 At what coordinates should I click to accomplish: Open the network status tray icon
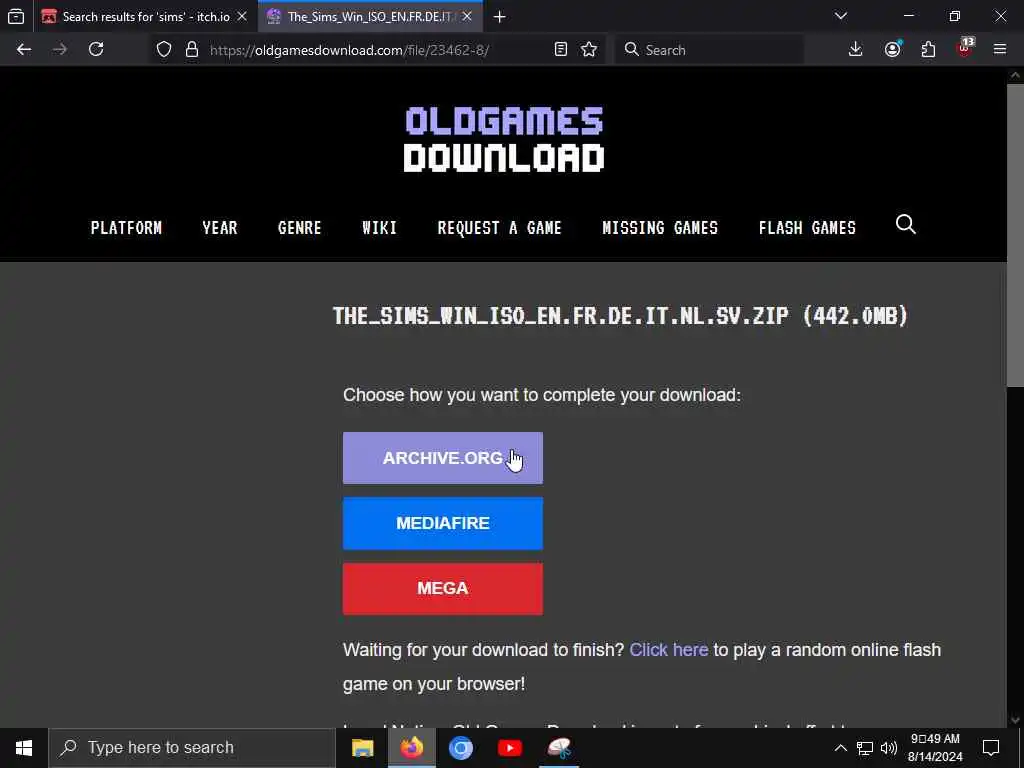tap(865, 748)
